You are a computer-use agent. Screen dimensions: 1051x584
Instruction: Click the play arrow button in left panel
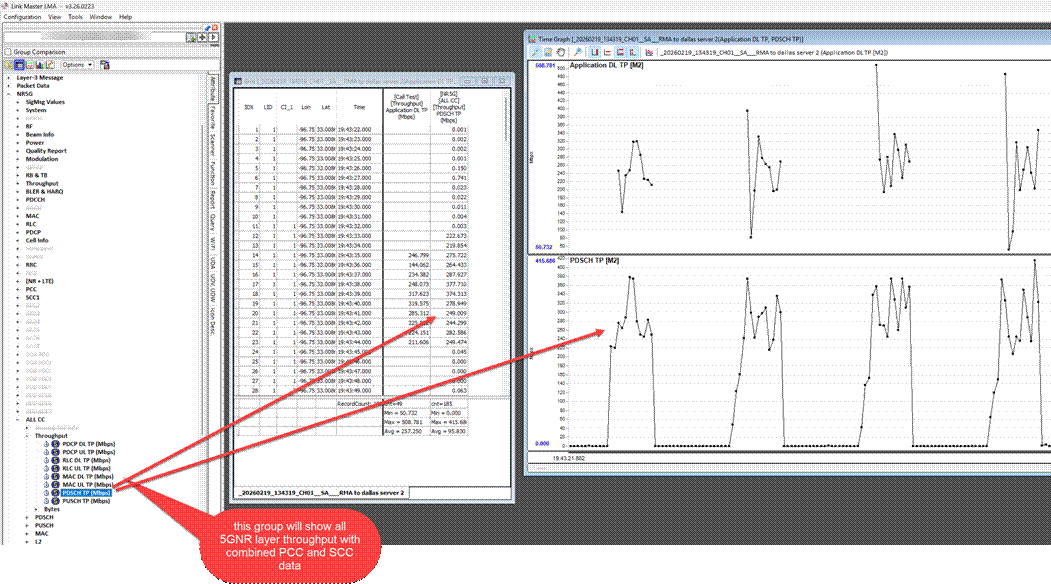click(214, 37)
